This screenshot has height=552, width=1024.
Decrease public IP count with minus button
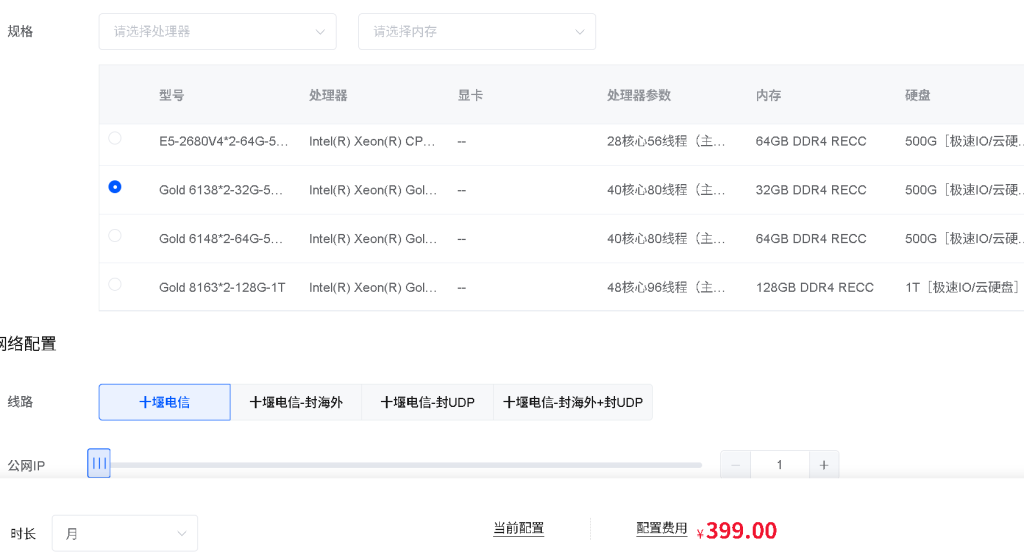(735, 465)
